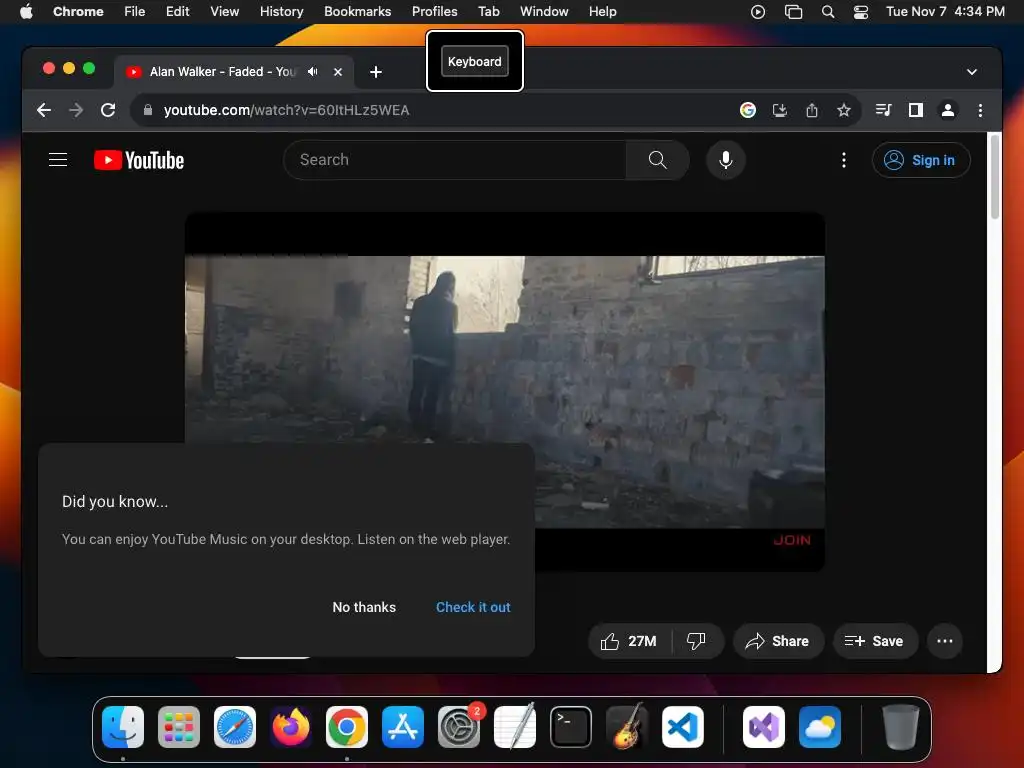Open the Tab menu
Viewport: 1024px width, 768px height.
click(488, 12)
